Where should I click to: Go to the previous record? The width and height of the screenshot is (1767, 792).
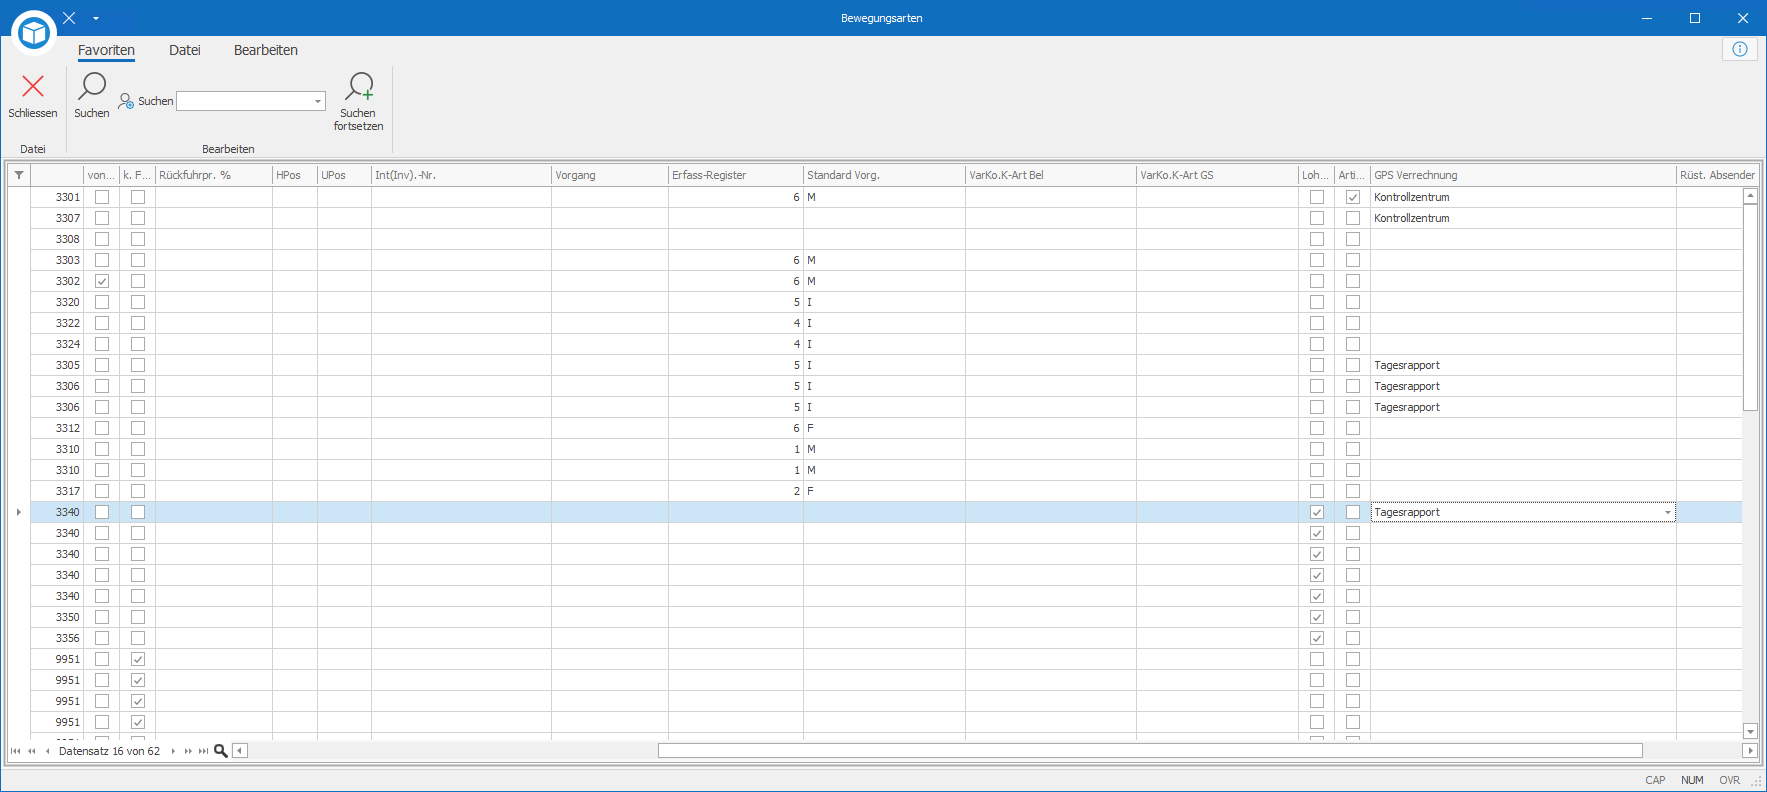click(x=47, y=751)
